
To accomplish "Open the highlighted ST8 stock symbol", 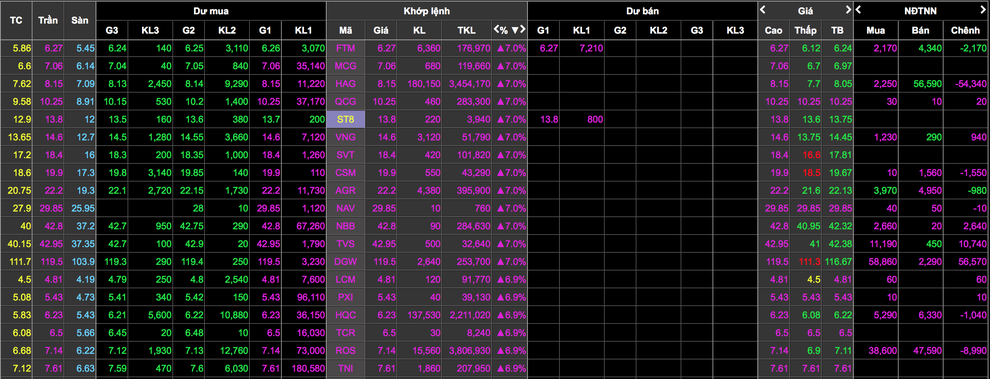I will click(345, 119).
